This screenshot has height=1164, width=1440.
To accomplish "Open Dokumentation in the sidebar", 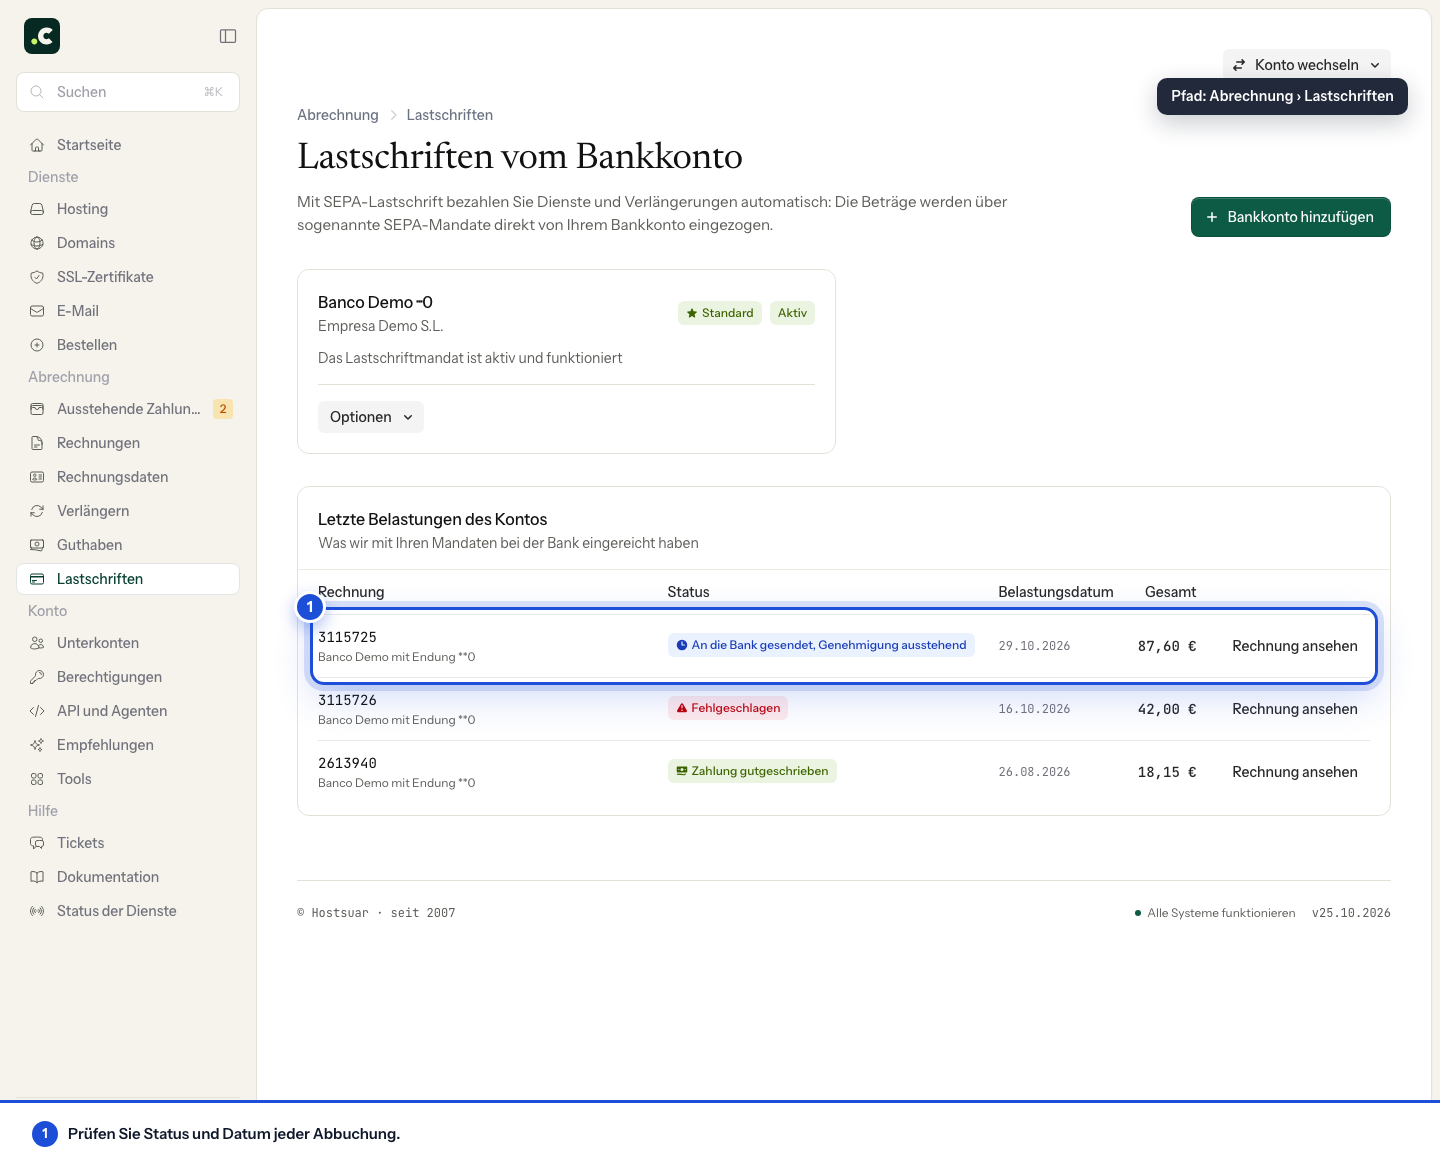I will coord(128,877).
